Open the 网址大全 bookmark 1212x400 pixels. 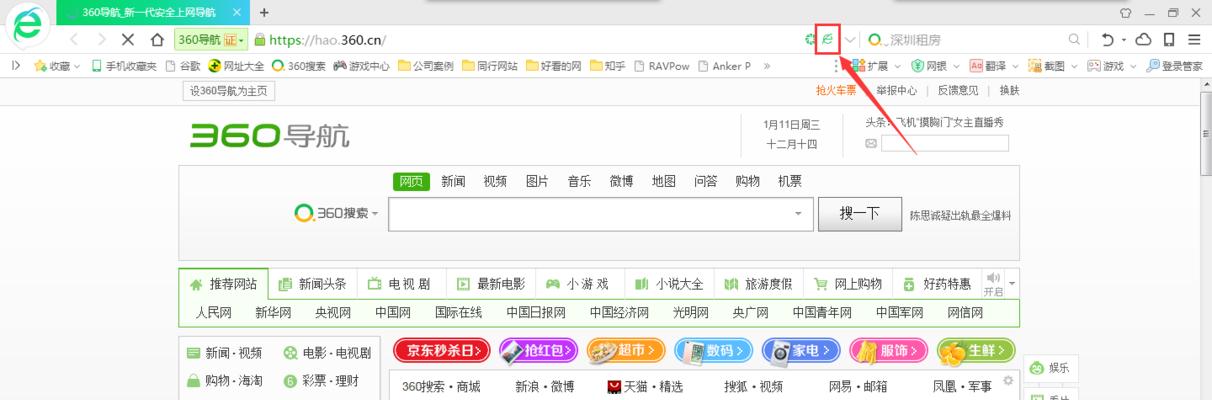pos(237,66)
